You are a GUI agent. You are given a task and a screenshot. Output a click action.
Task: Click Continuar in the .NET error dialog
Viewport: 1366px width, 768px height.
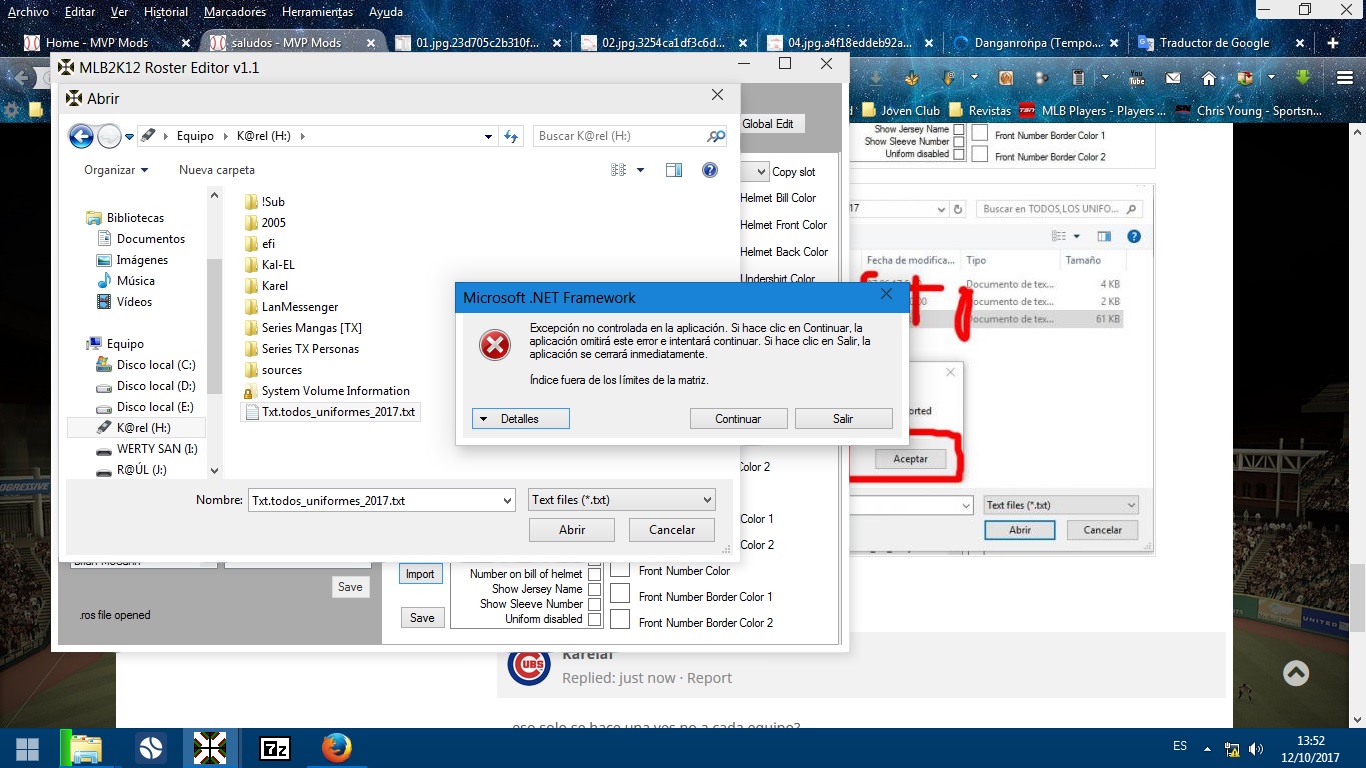click(738, 419)
